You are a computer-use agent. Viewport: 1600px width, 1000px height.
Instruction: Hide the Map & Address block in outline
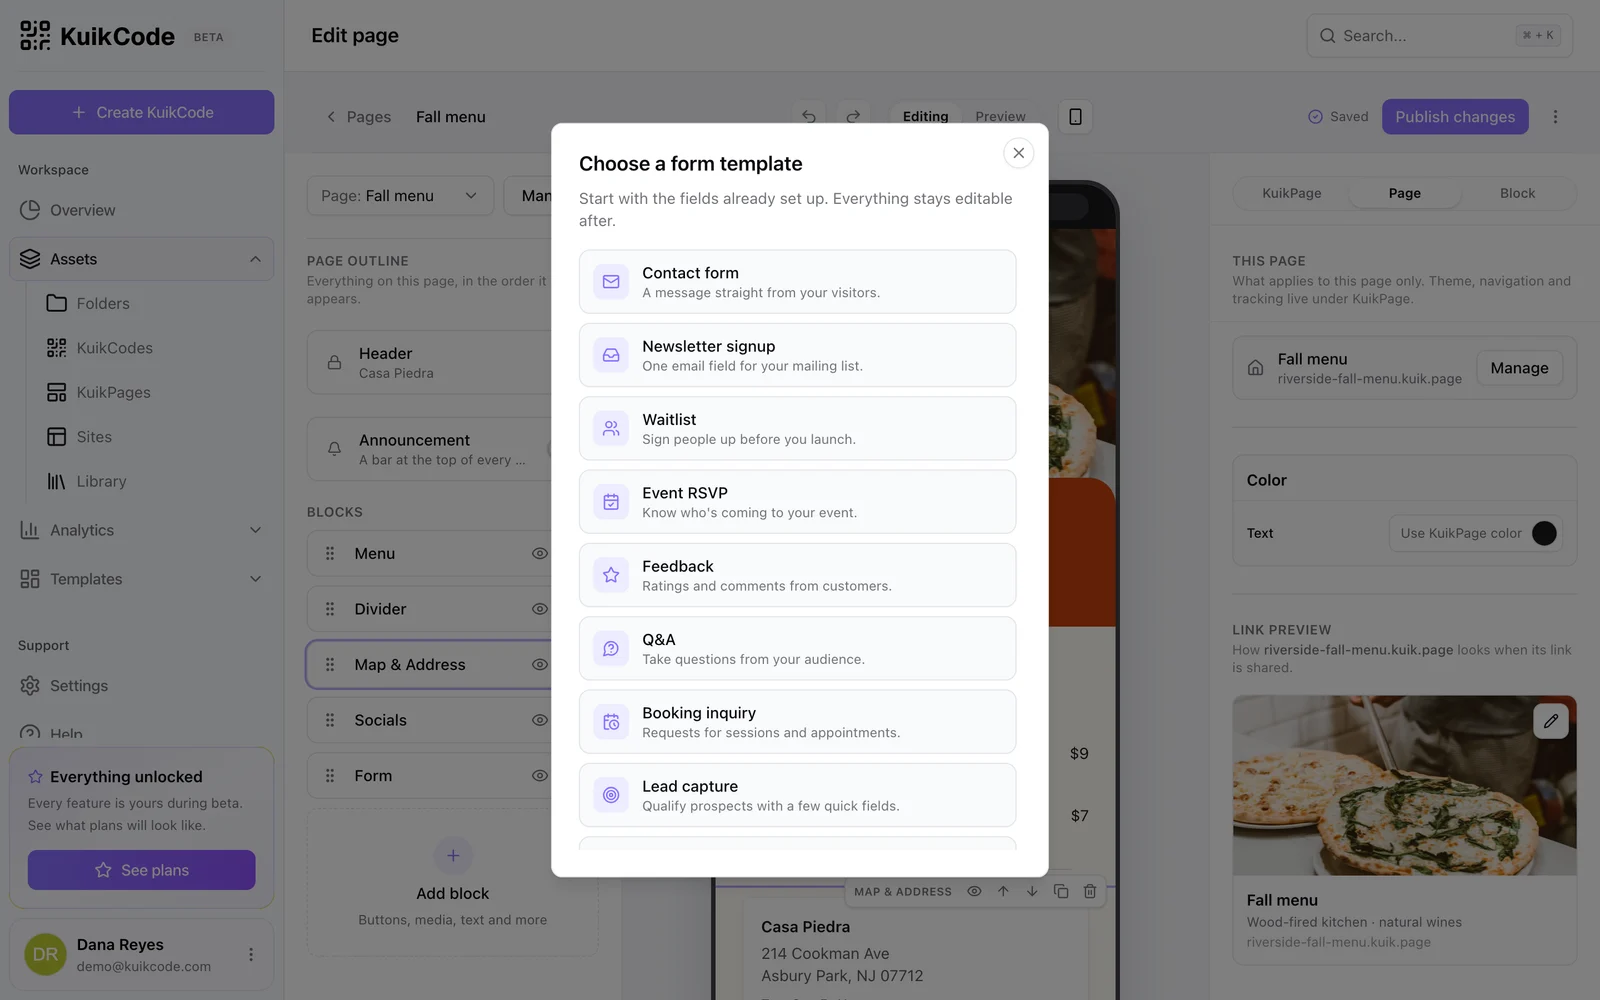click(540, 665)
